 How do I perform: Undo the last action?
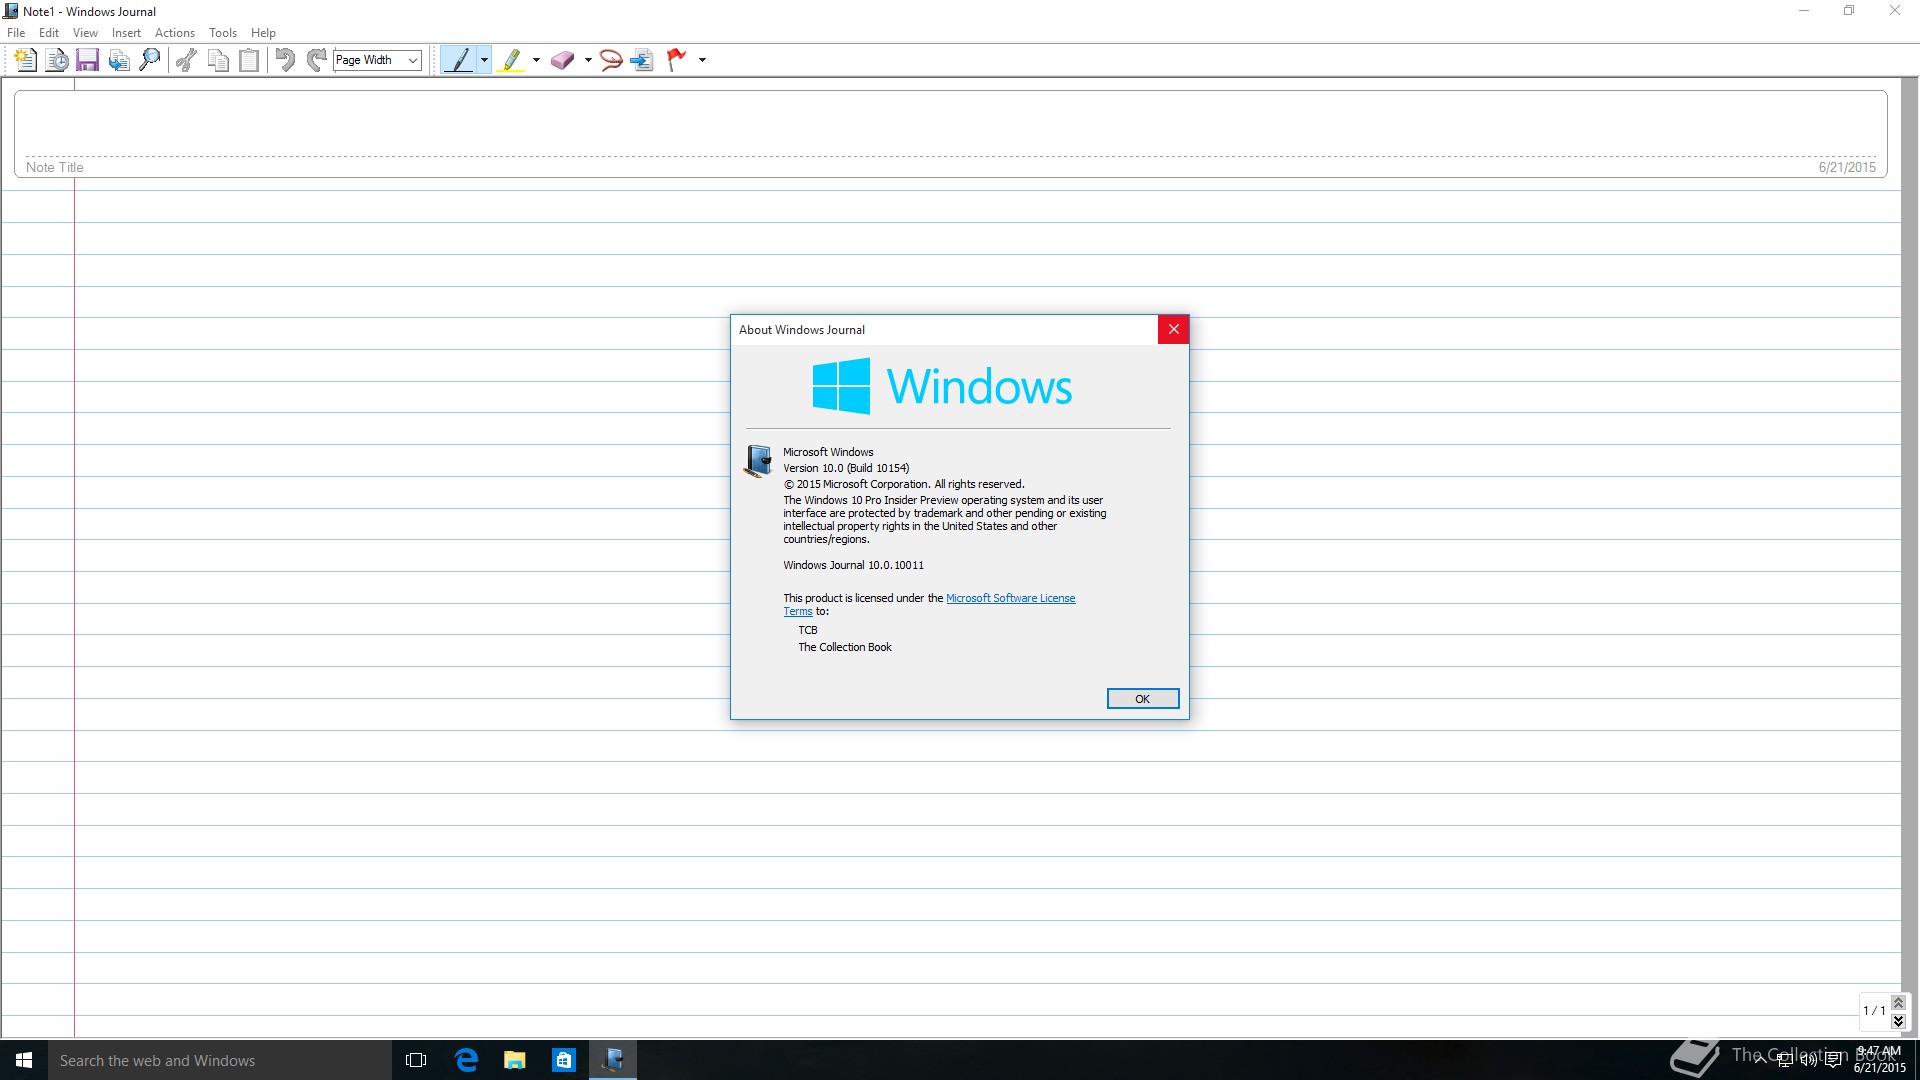(285, 60)
